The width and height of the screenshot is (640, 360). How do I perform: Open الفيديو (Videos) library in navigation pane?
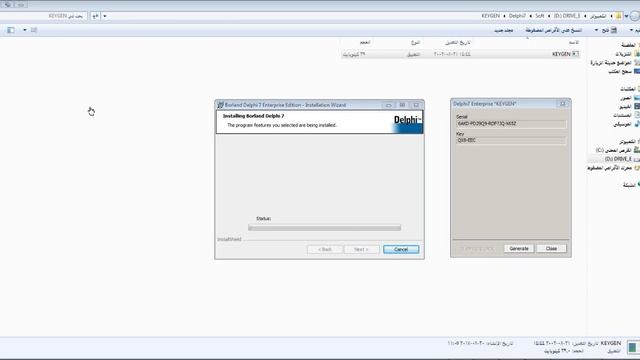tap(626, 107)
